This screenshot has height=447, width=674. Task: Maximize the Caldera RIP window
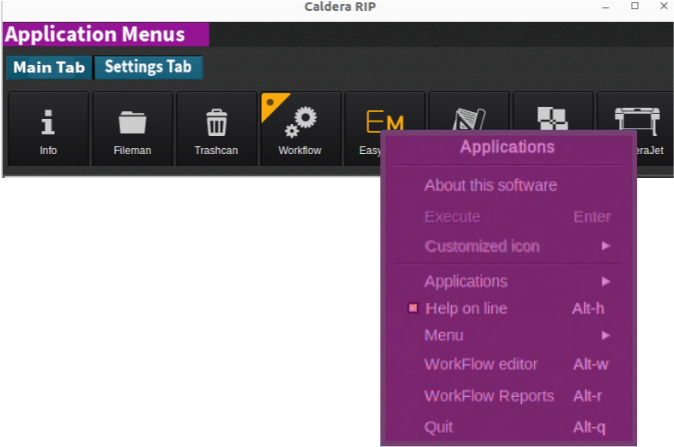tap(635, 6)
